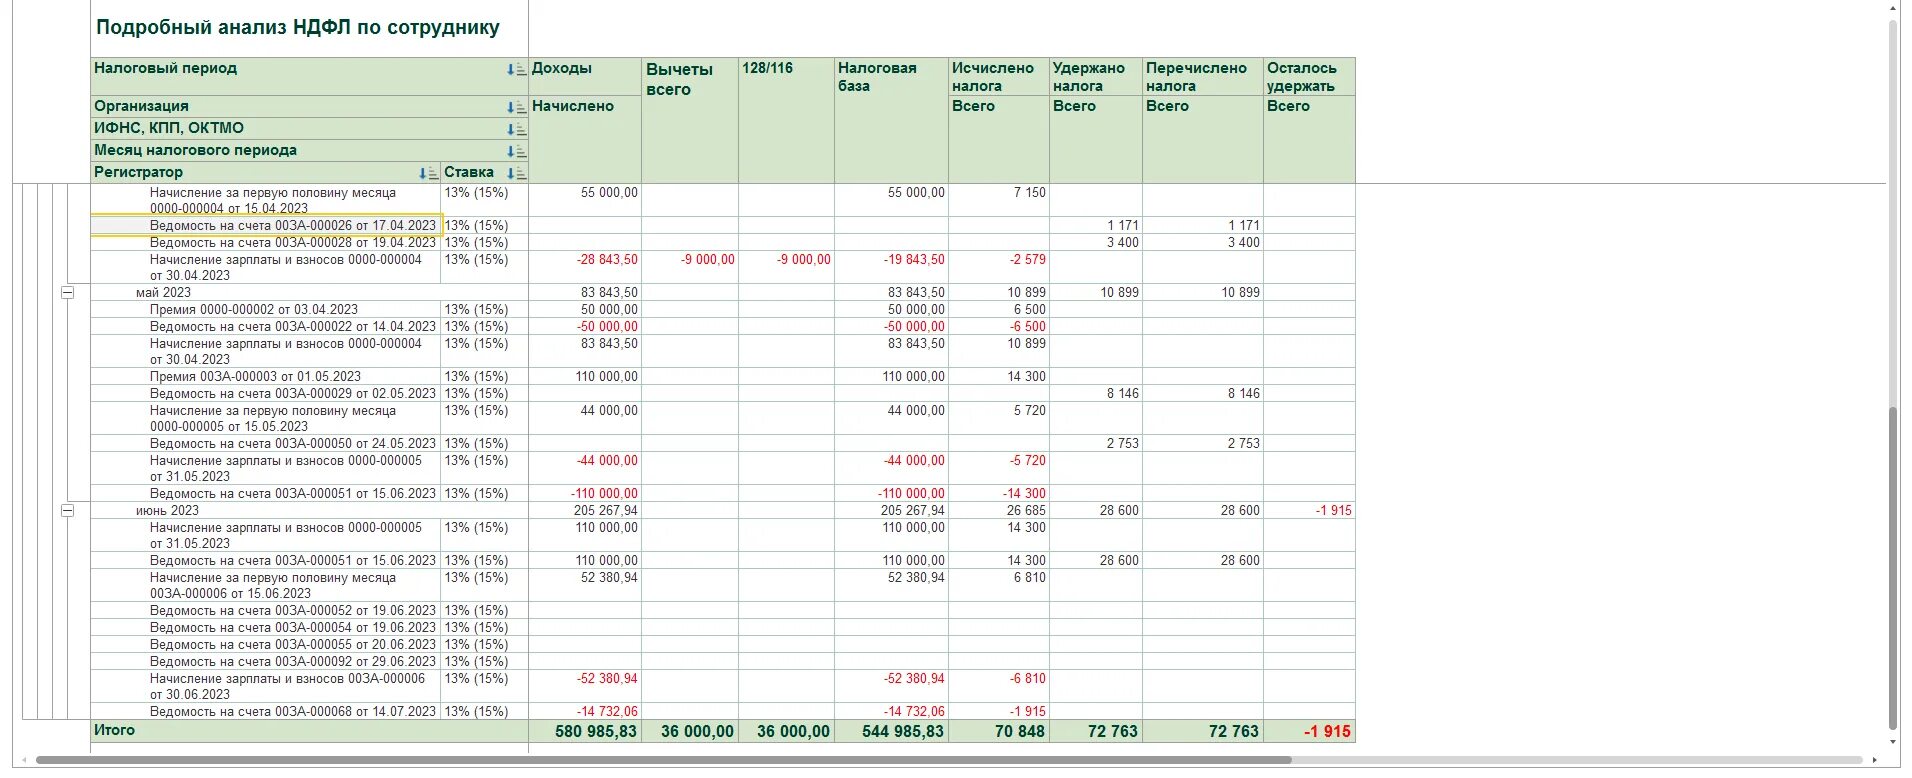Image resolution: width=1912 pixels, height=778 pixels.
Task: Click the scroll-up arrow of vertical scrollbar
Action: (1893, 8)
